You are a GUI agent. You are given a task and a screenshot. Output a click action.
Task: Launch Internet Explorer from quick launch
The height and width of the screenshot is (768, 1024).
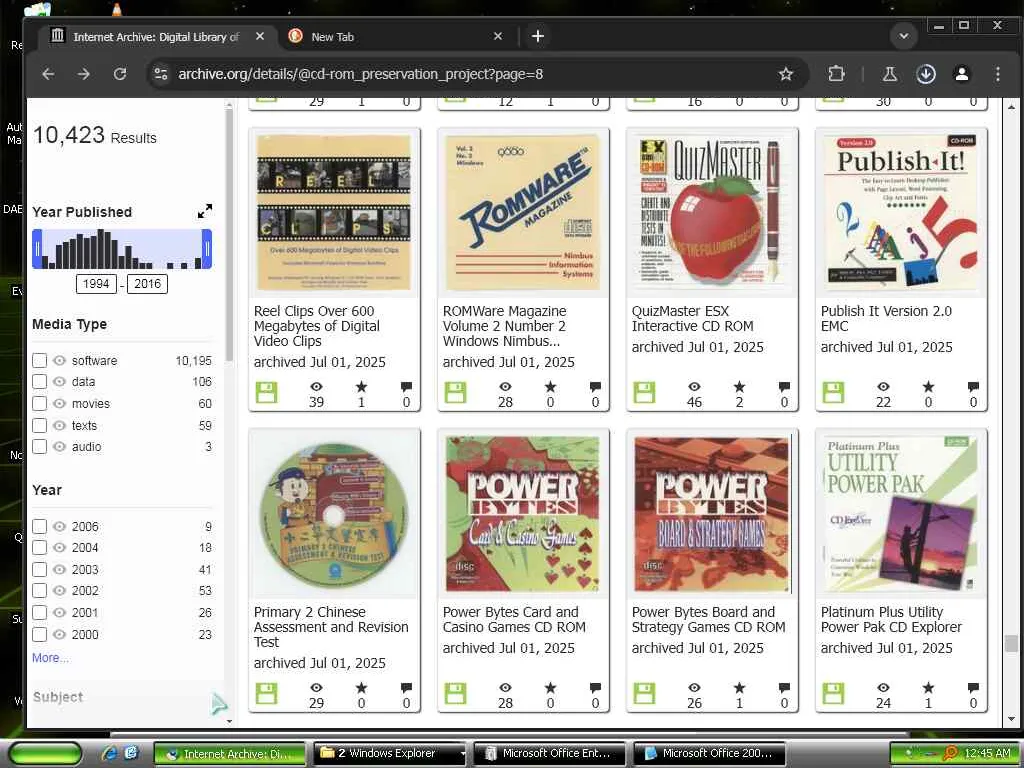click(x=110, y=753)
